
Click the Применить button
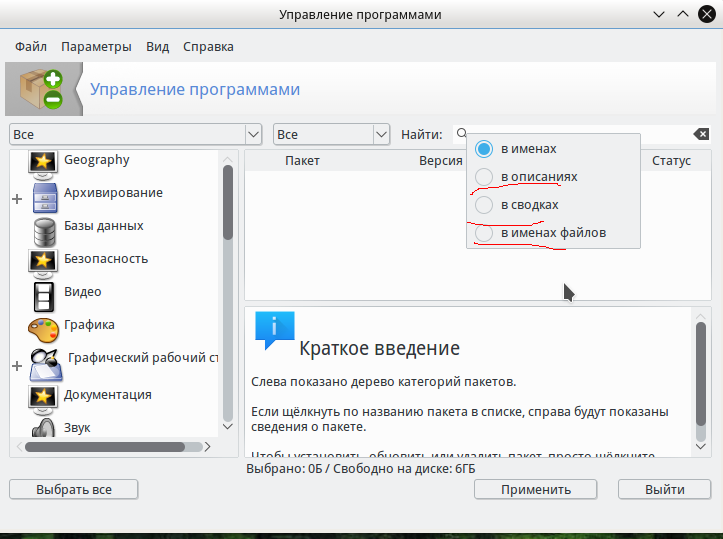pos(536,489)
